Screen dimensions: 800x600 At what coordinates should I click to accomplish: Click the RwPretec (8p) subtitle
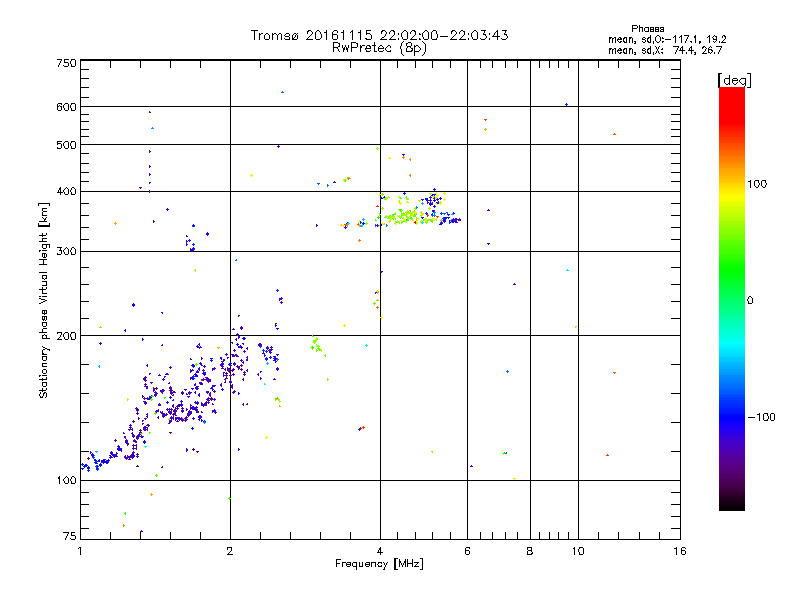(379, 48)
